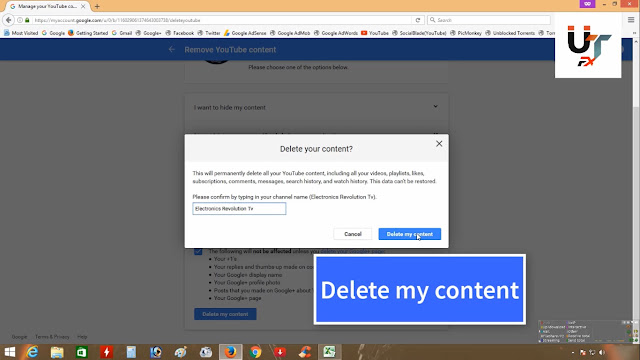
Task: Toggle the not be affected checkbox
Action: point(198,251)
